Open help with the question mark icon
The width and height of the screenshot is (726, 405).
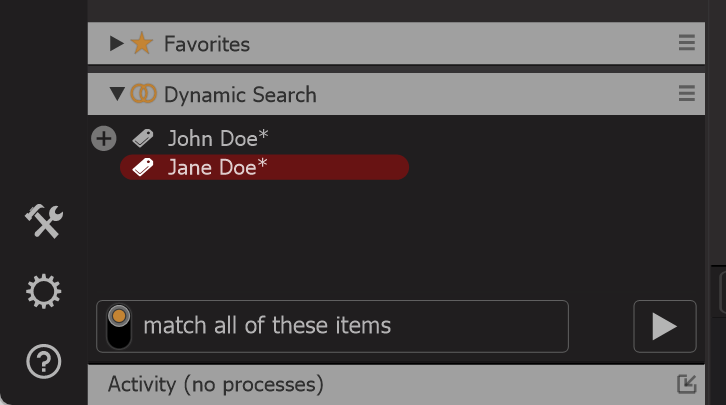pos(44,361)
